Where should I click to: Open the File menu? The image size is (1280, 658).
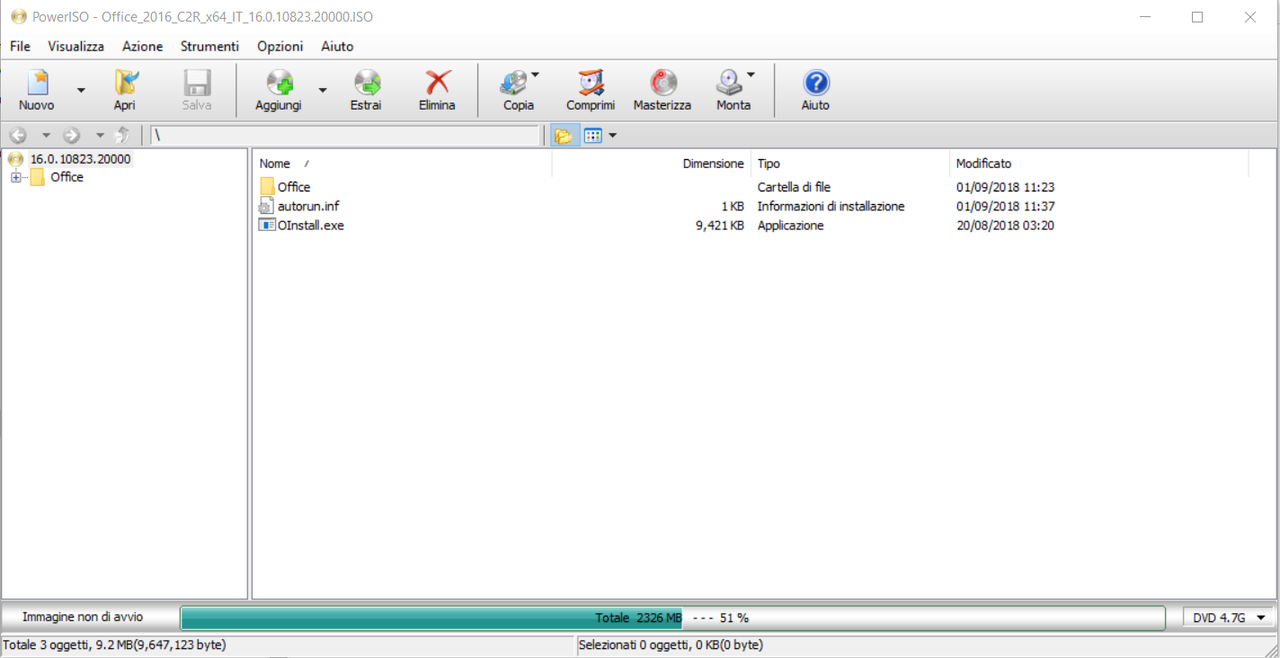pyautogui.click(x=20, y=46)
